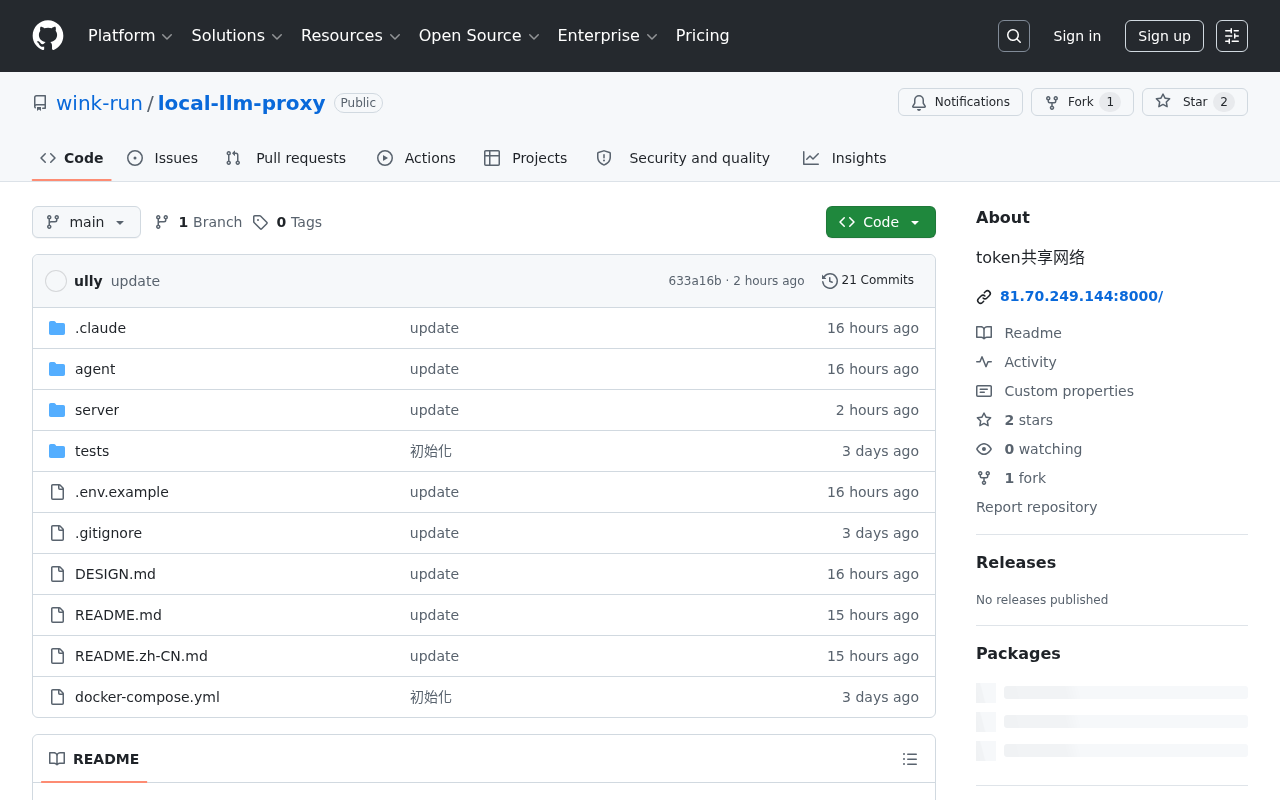Open the Insights tab
Viewport: 1280px width, 800px height.
pyautogui.click(x=844, y=158)
